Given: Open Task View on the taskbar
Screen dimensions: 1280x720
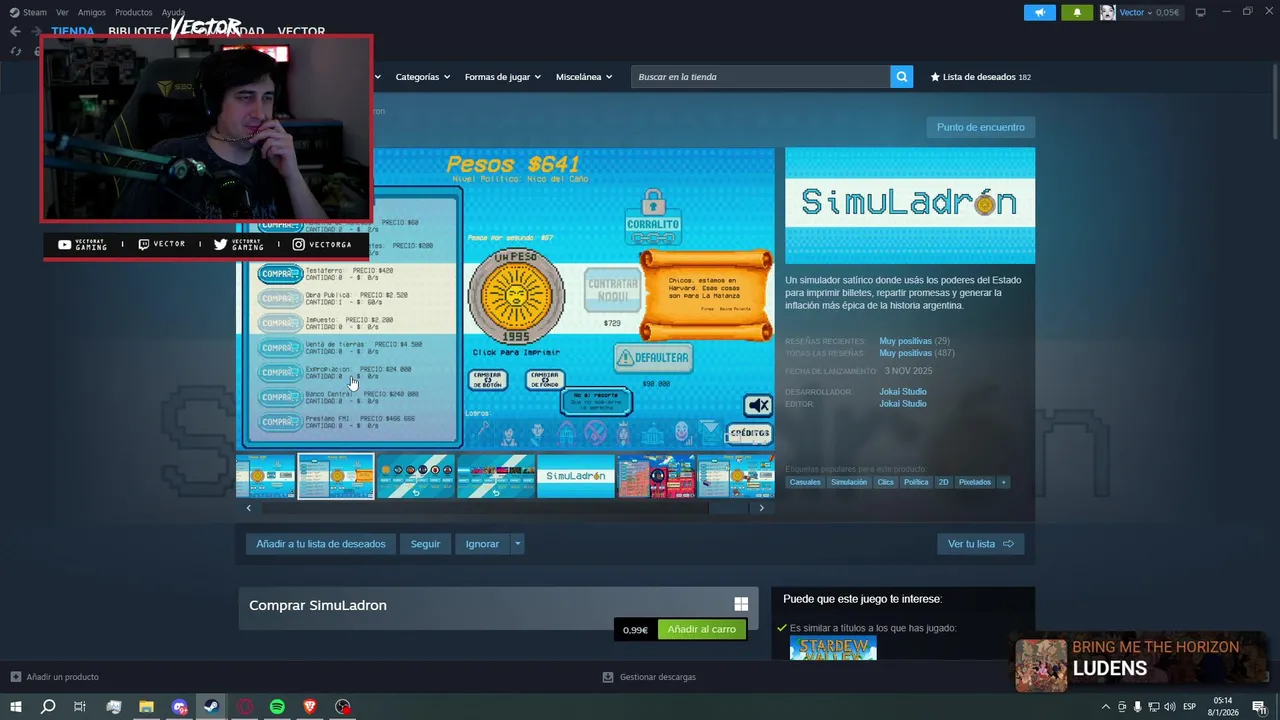Looking at the screenshot, I should coord(80,707).
